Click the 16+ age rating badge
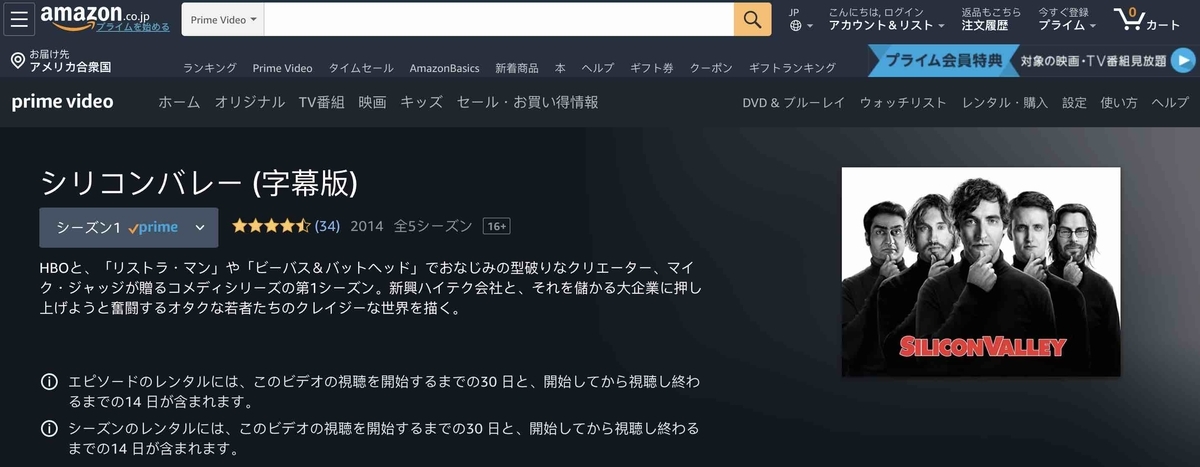The height and width of the screenshot is (467, 1200). point(496,226)
